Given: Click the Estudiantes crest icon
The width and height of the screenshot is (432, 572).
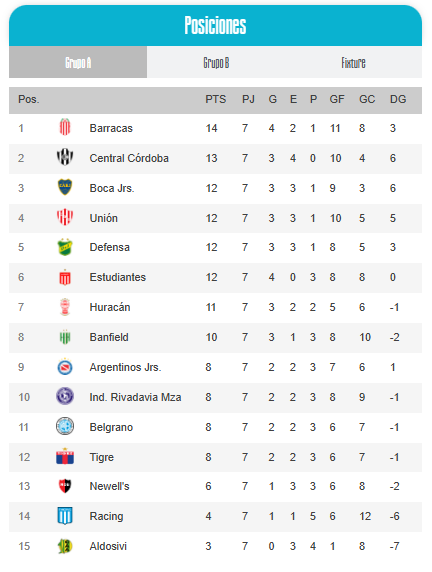Looking at the screenshot, I should coord(65,277).
